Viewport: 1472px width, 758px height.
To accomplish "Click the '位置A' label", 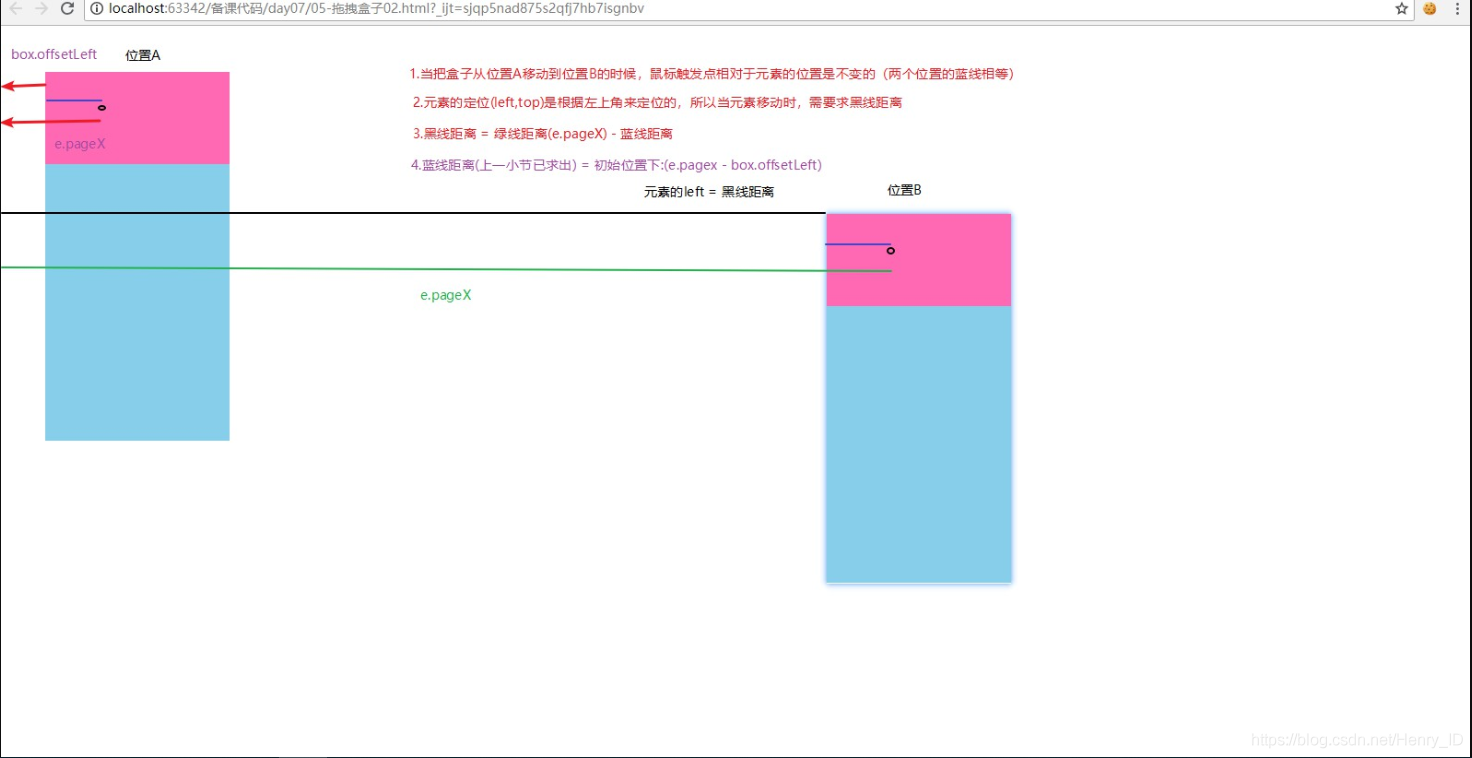I will pos(143,55).
